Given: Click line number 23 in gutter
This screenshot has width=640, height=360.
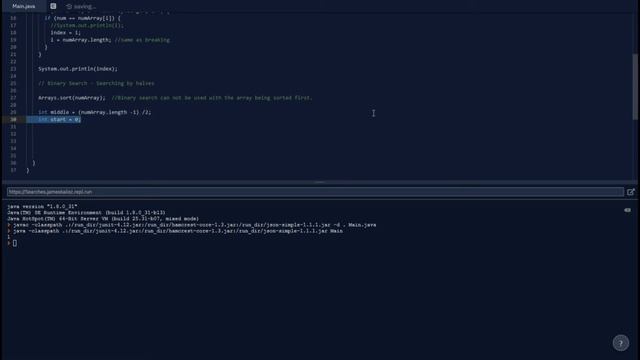Looking at the screenshot, I should pos(13,69).
